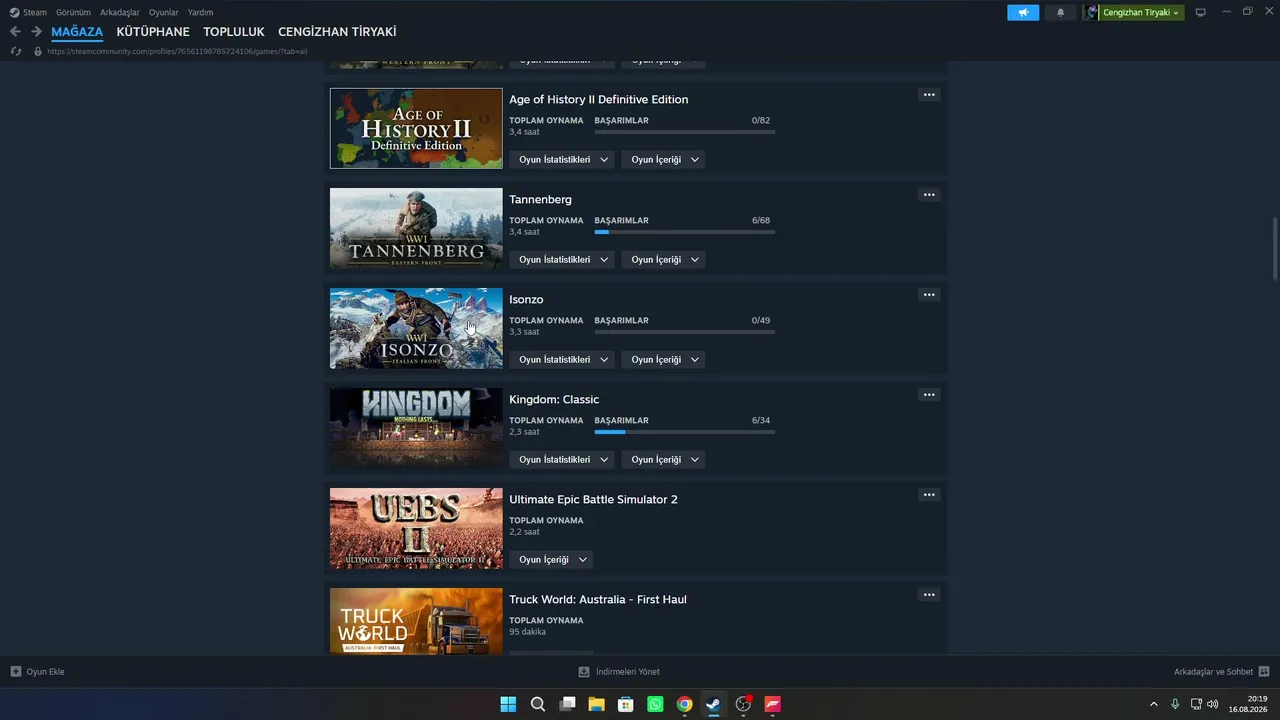The image size is (1280, 720).
Task: Click the Isonzo game thumbnail
Action: click(416, 328)
